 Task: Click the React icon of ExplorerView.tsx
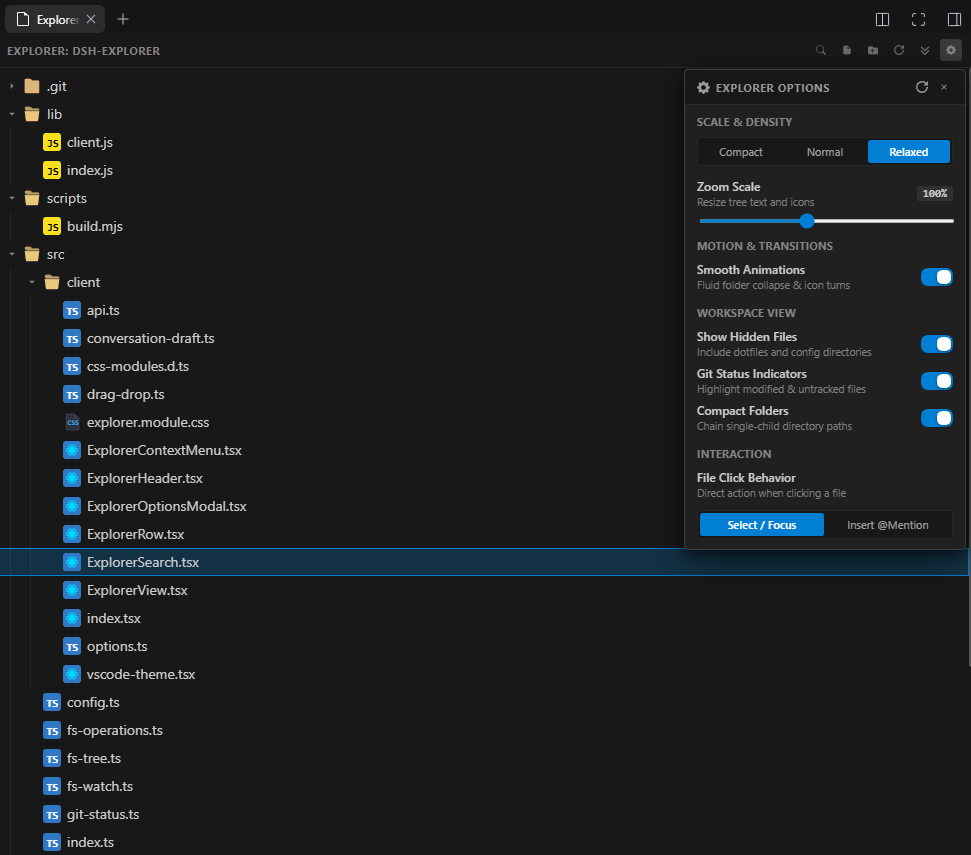click(x=72, y=591)
